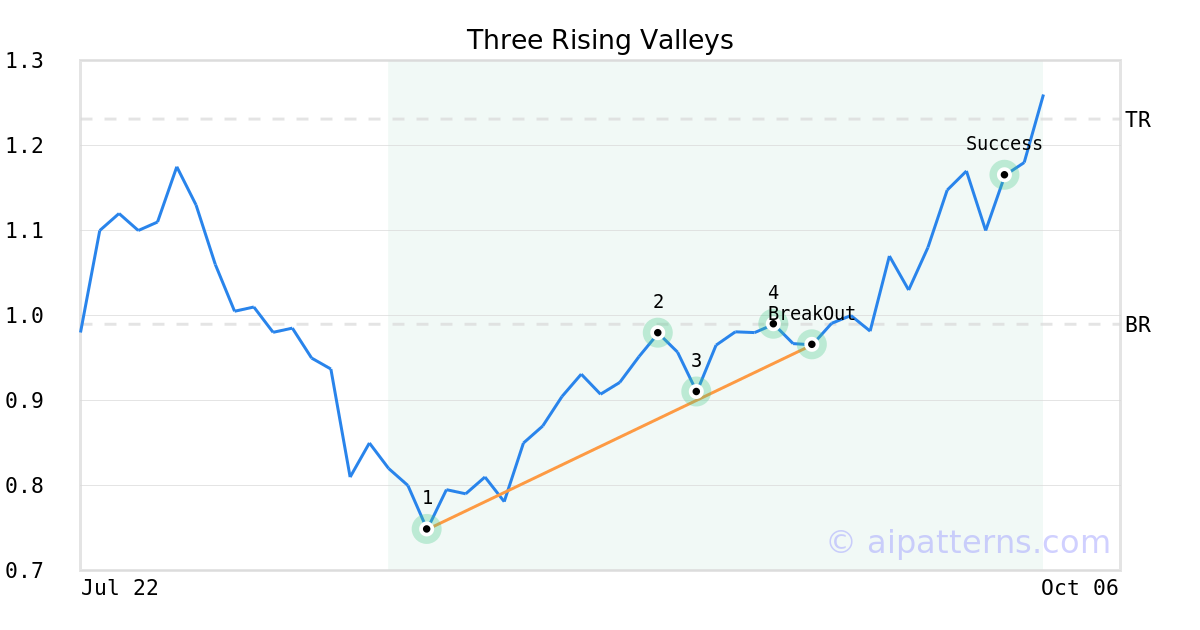Select the BreakOut point marker
Screen dimensions: 1200x630
point(812,344)
